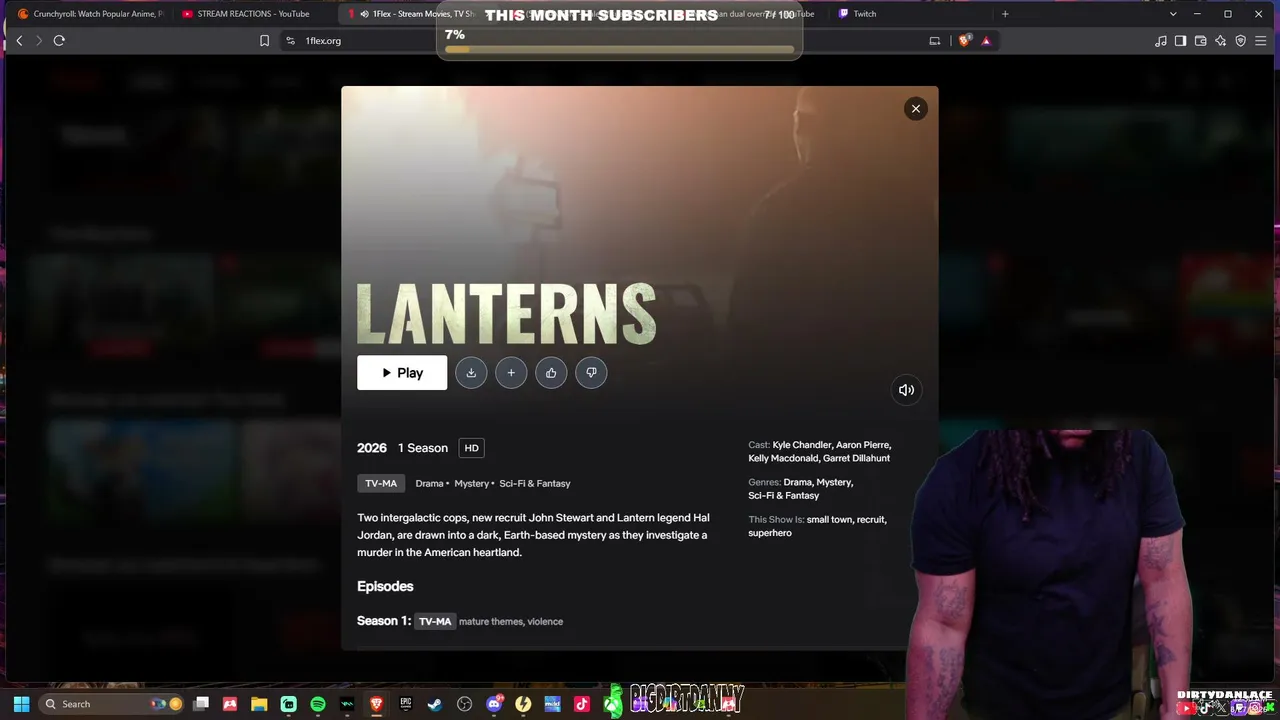The height and width of the screenshot is (720, 1280).
Task: Click the Kyle Chandler cast link
Action: click(x=802, y=445)
